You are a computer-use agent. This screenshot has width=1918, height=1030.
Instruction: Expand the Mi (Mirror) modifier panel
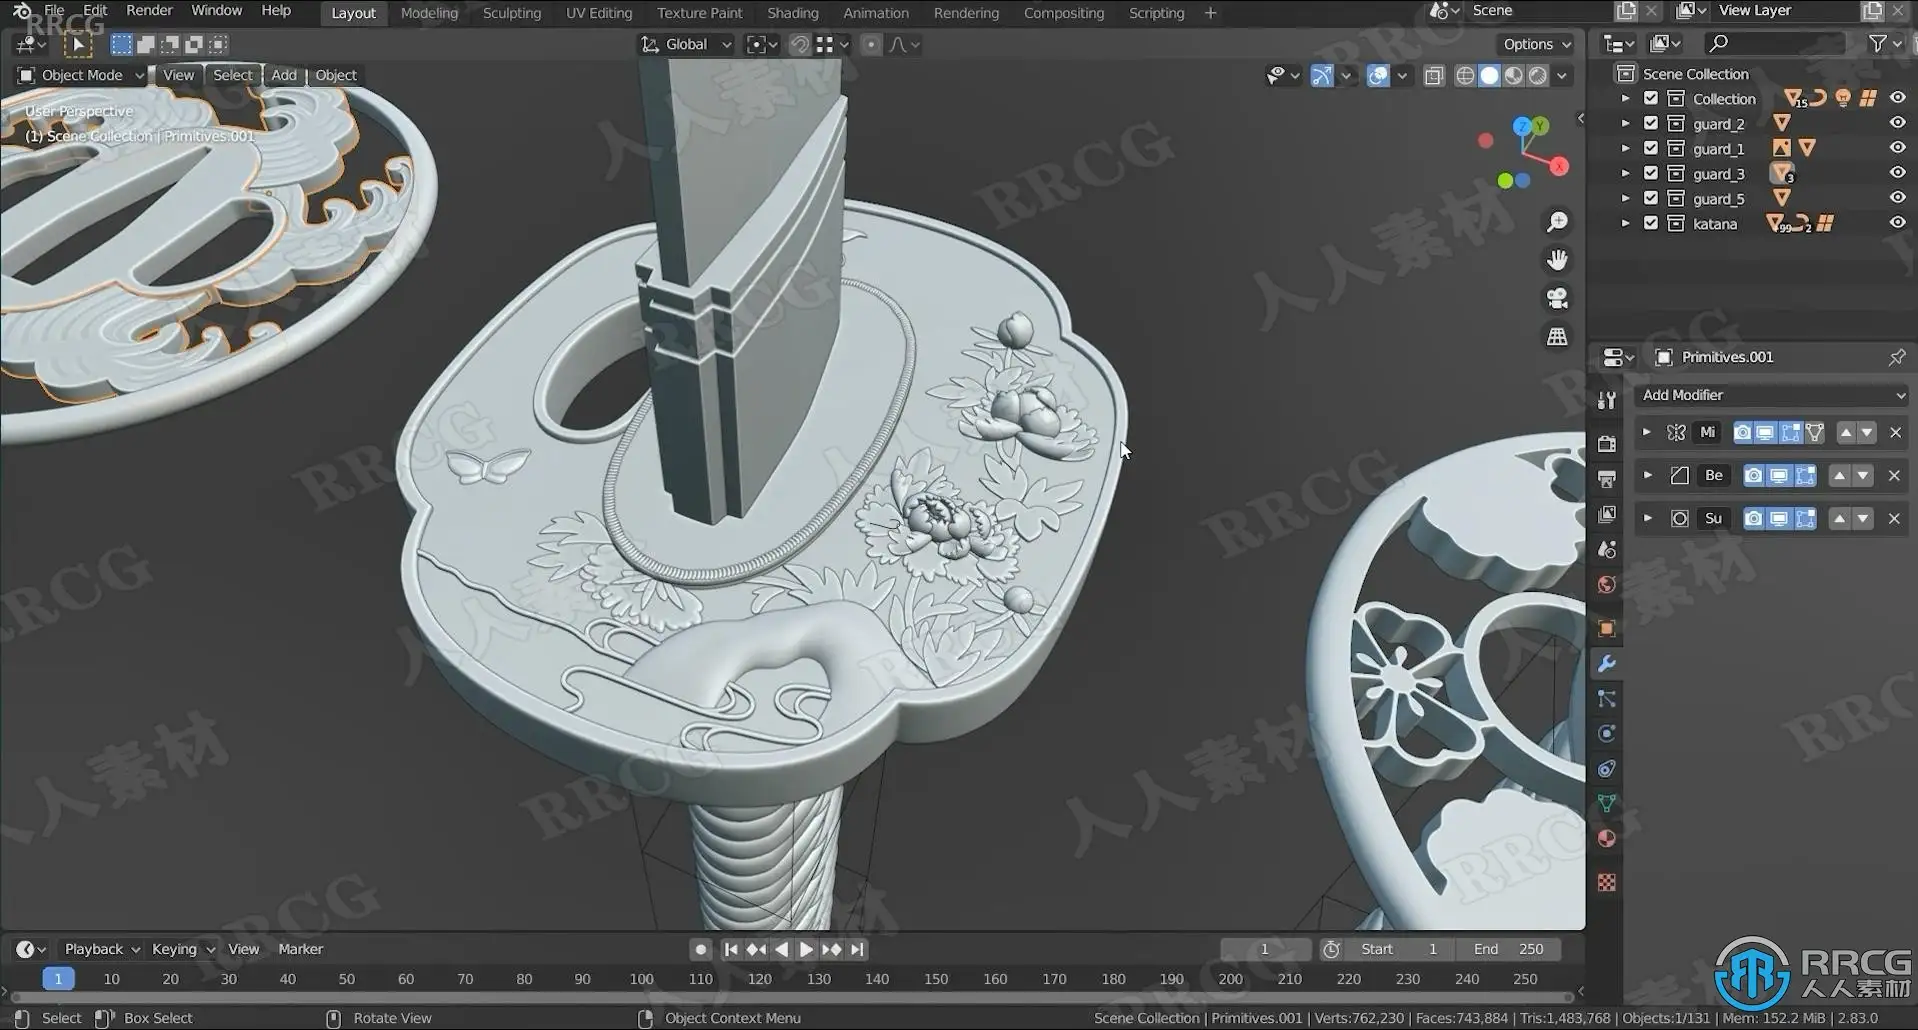(x=1646, y=432)
